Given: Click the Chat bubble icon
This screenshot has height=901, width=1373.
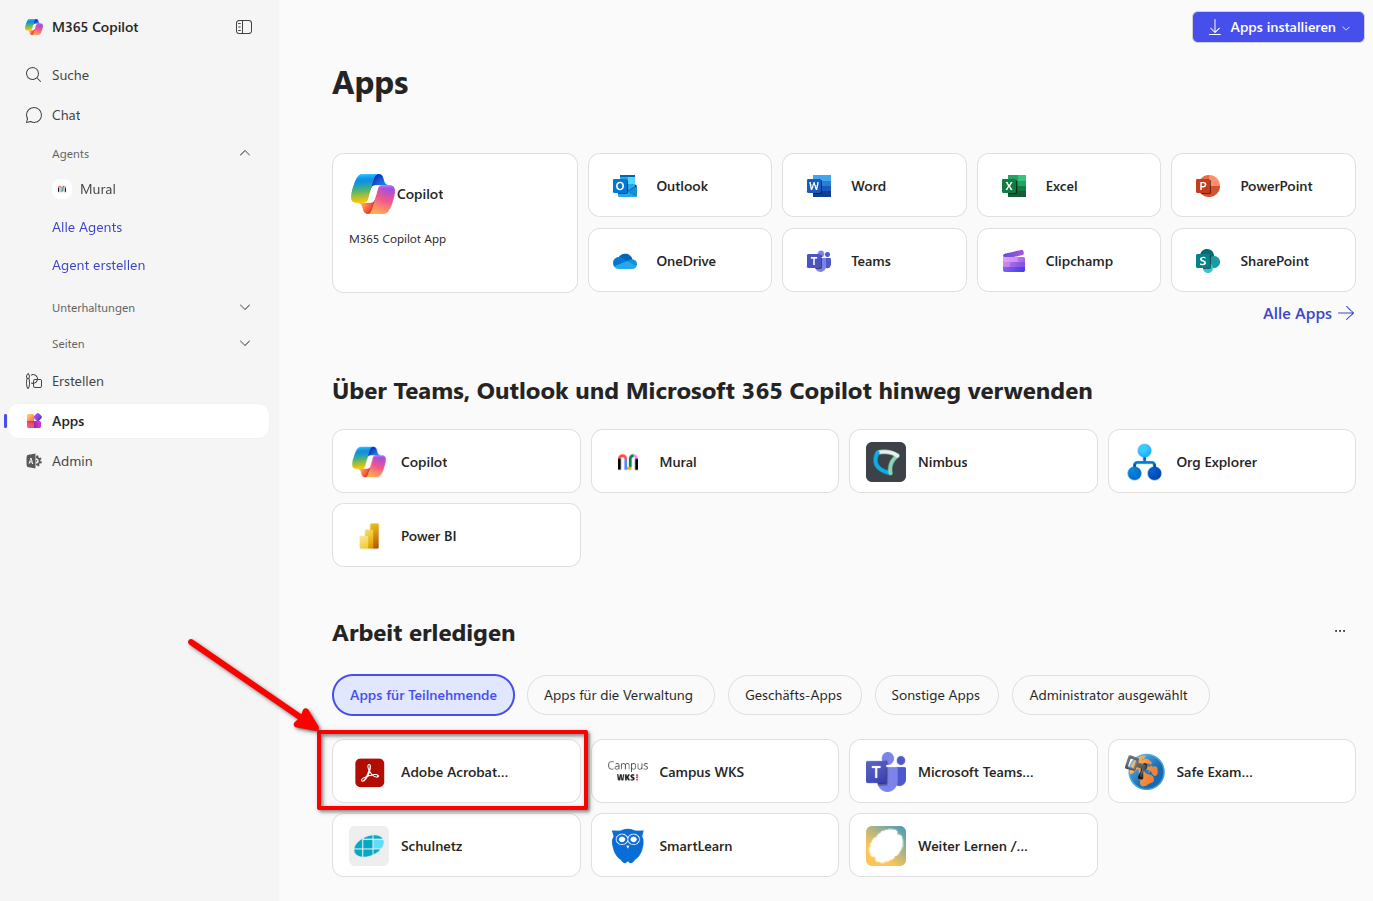Looking at the screenshot, I should [x=34, y=115].
